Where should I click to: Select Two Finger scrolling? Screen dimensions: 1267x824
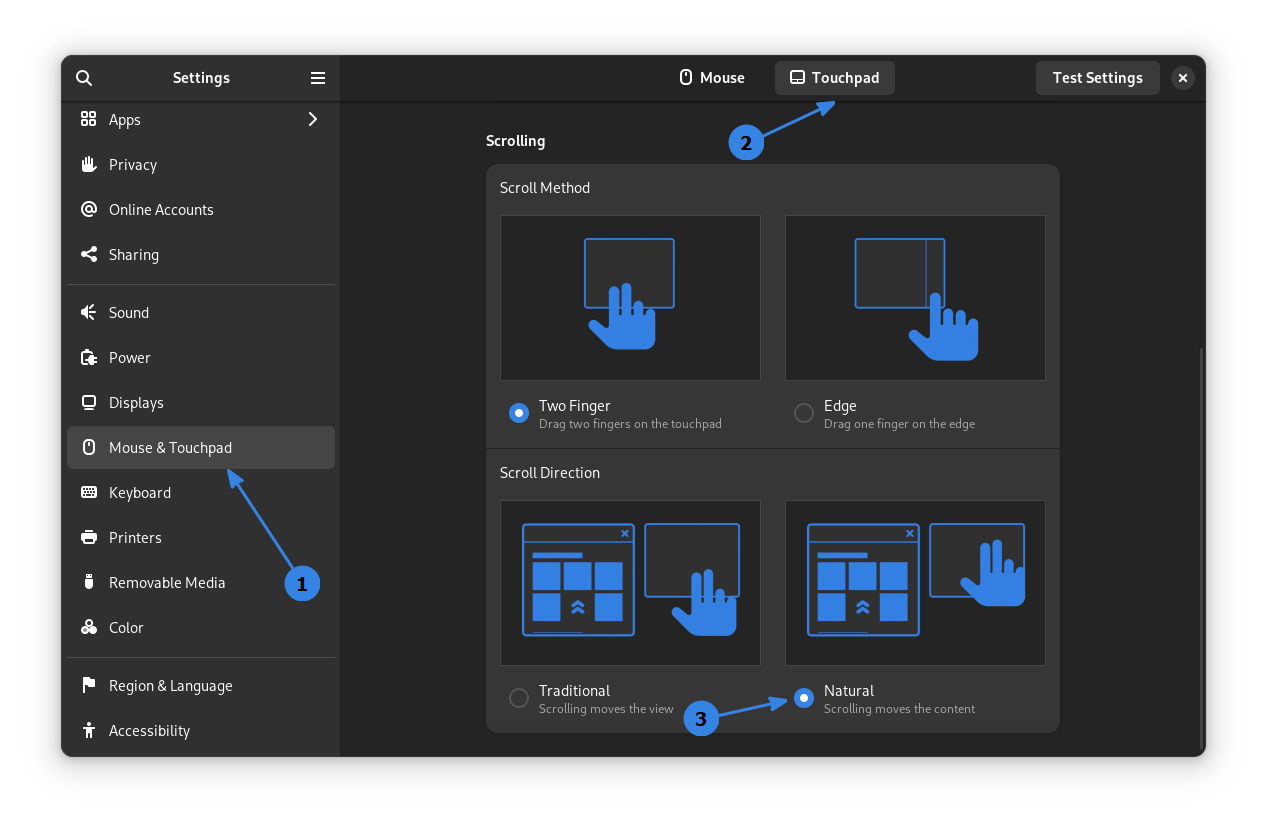tap(518, 412)
